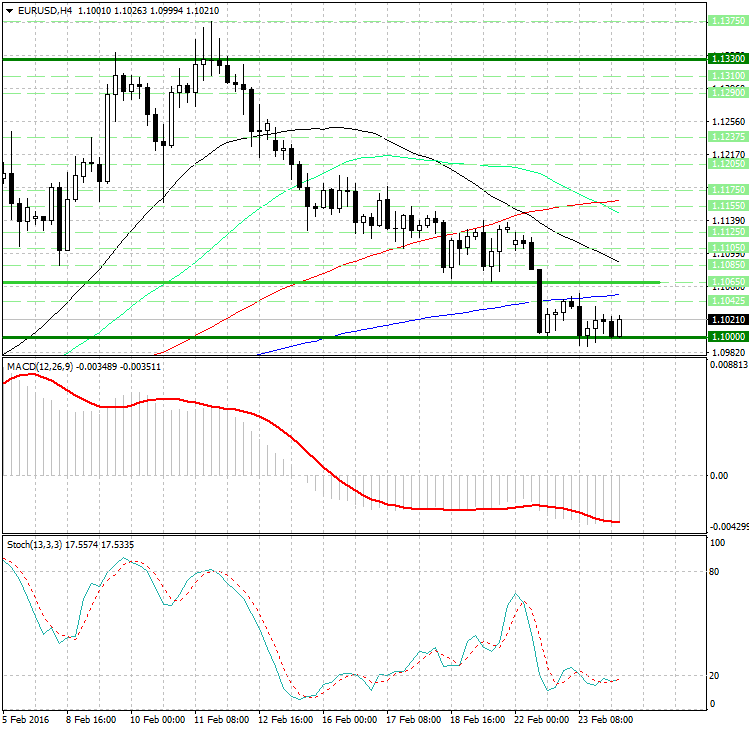The image size is (749, 731).
Task: Click the 1.12560 price axis value
Action: tap(728, 122)
